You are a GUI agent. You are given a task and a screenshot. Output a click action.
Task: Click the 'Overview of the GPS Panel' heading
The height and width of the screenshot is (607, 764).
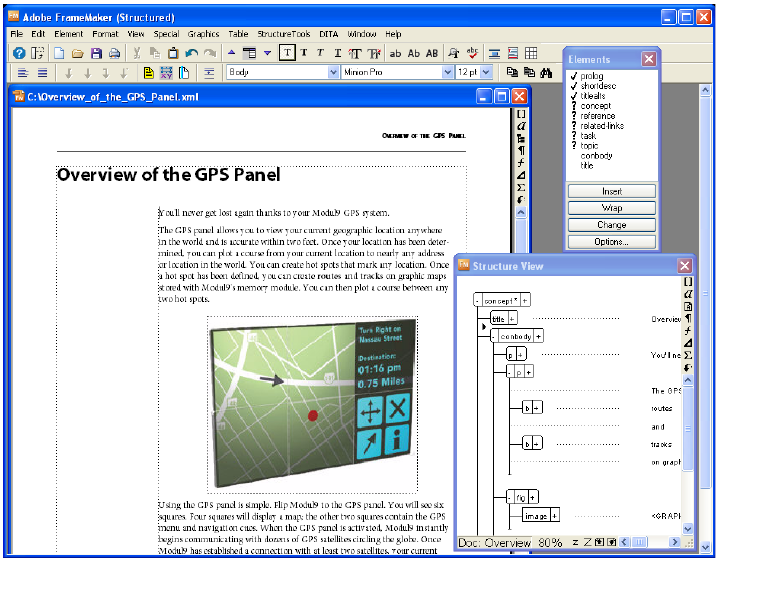click(169, 174)
